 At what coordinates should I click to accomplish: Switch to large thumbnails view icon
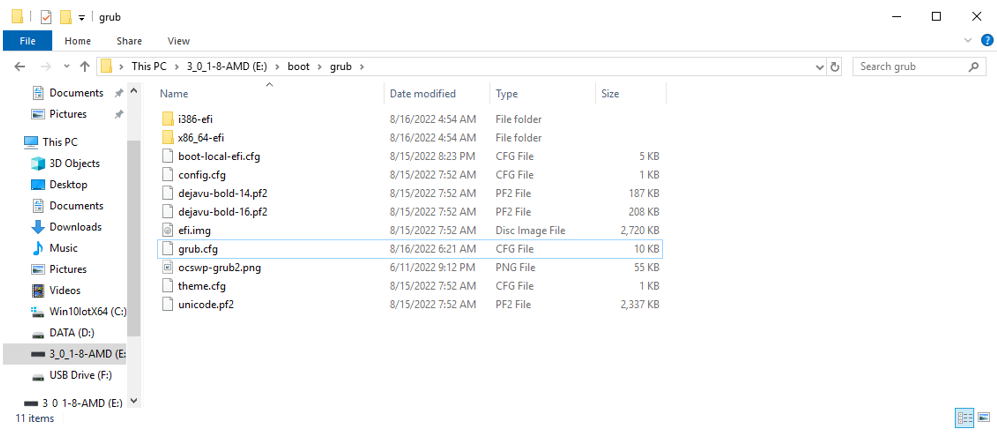coord(983,418)
